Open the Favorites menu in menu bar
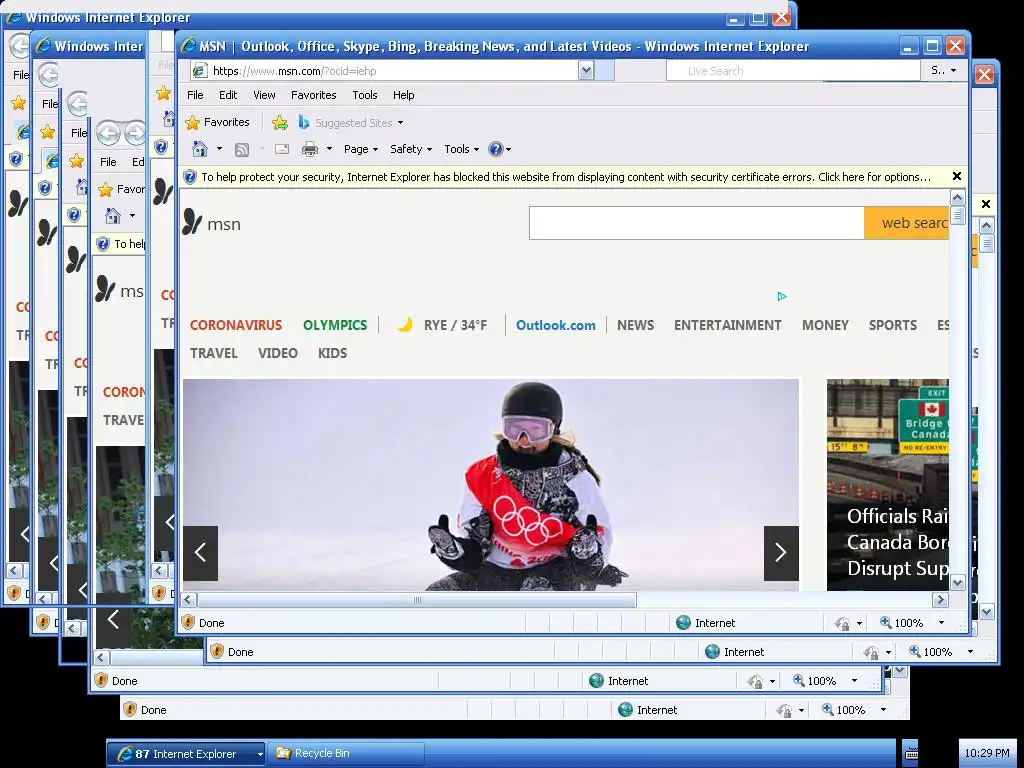1024x768 pixels. tap(313, 95)
